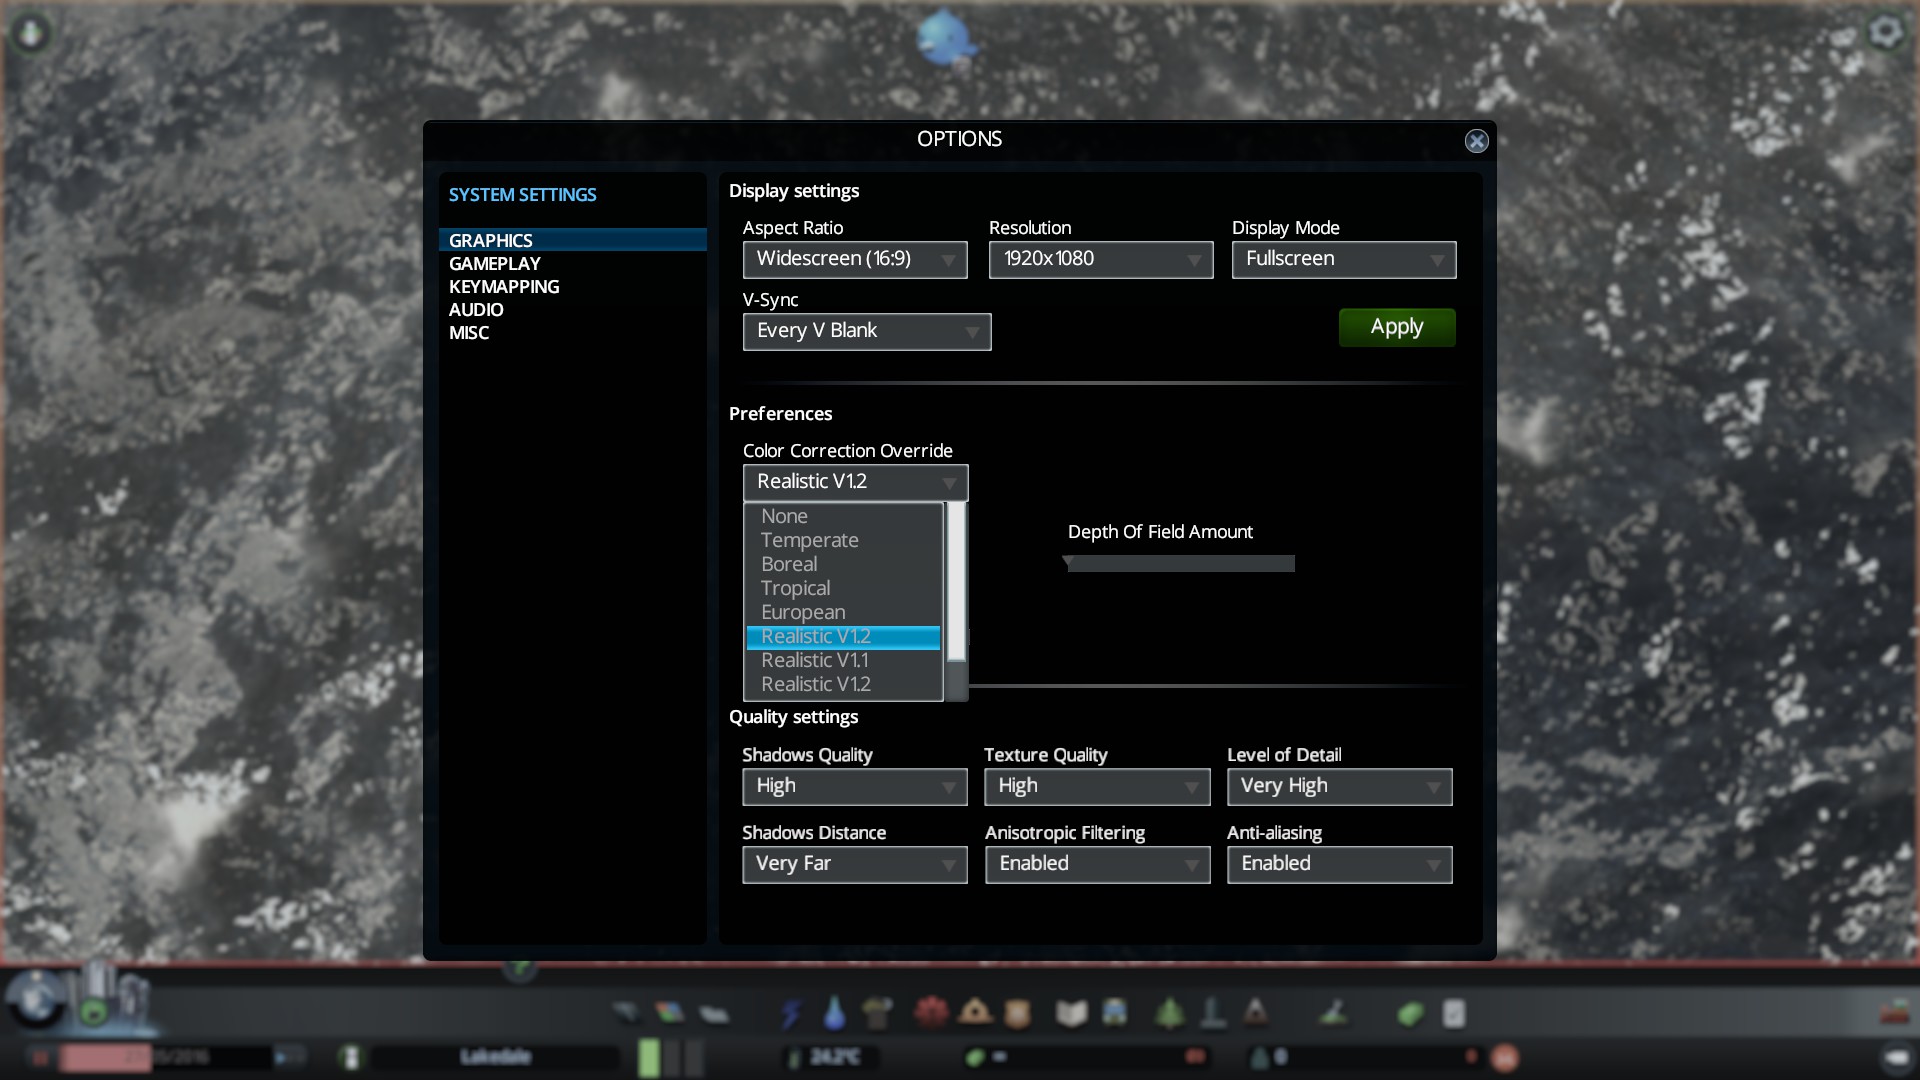Switch to the AUDIO settings category

click(x=476, y=310)
